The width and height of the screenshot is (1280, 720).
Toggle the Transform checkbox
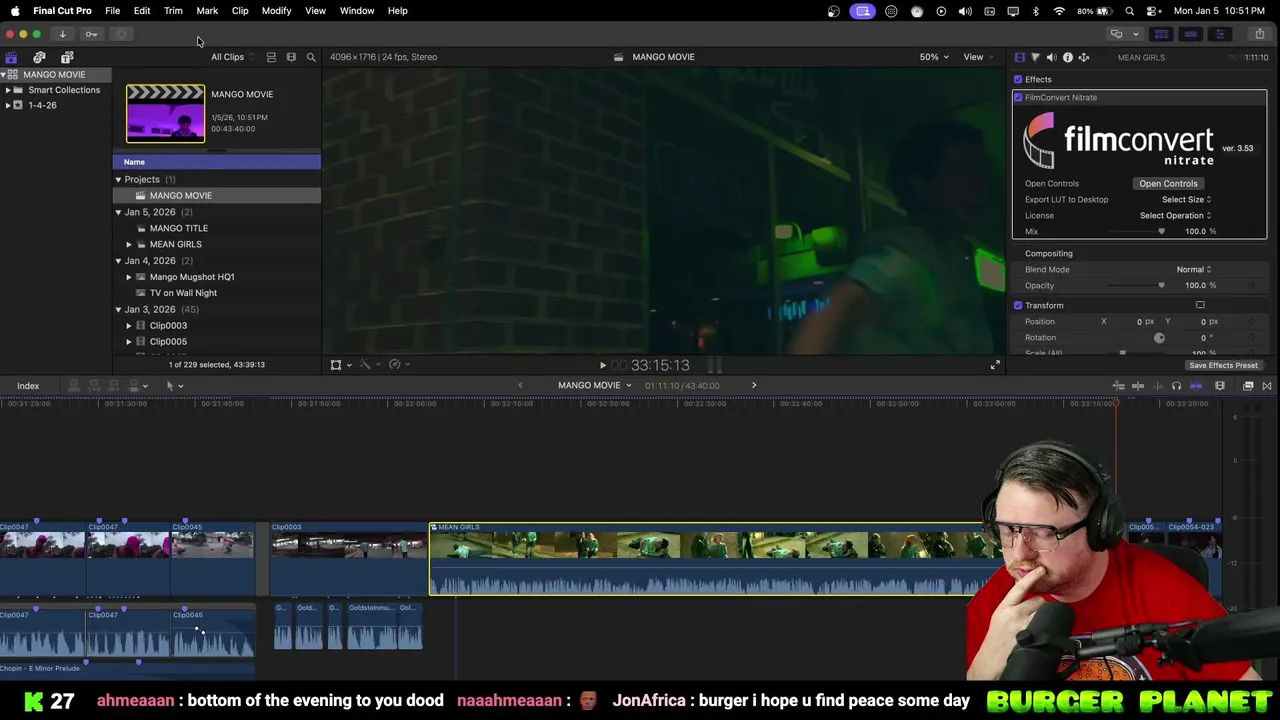pos(1018,306)
